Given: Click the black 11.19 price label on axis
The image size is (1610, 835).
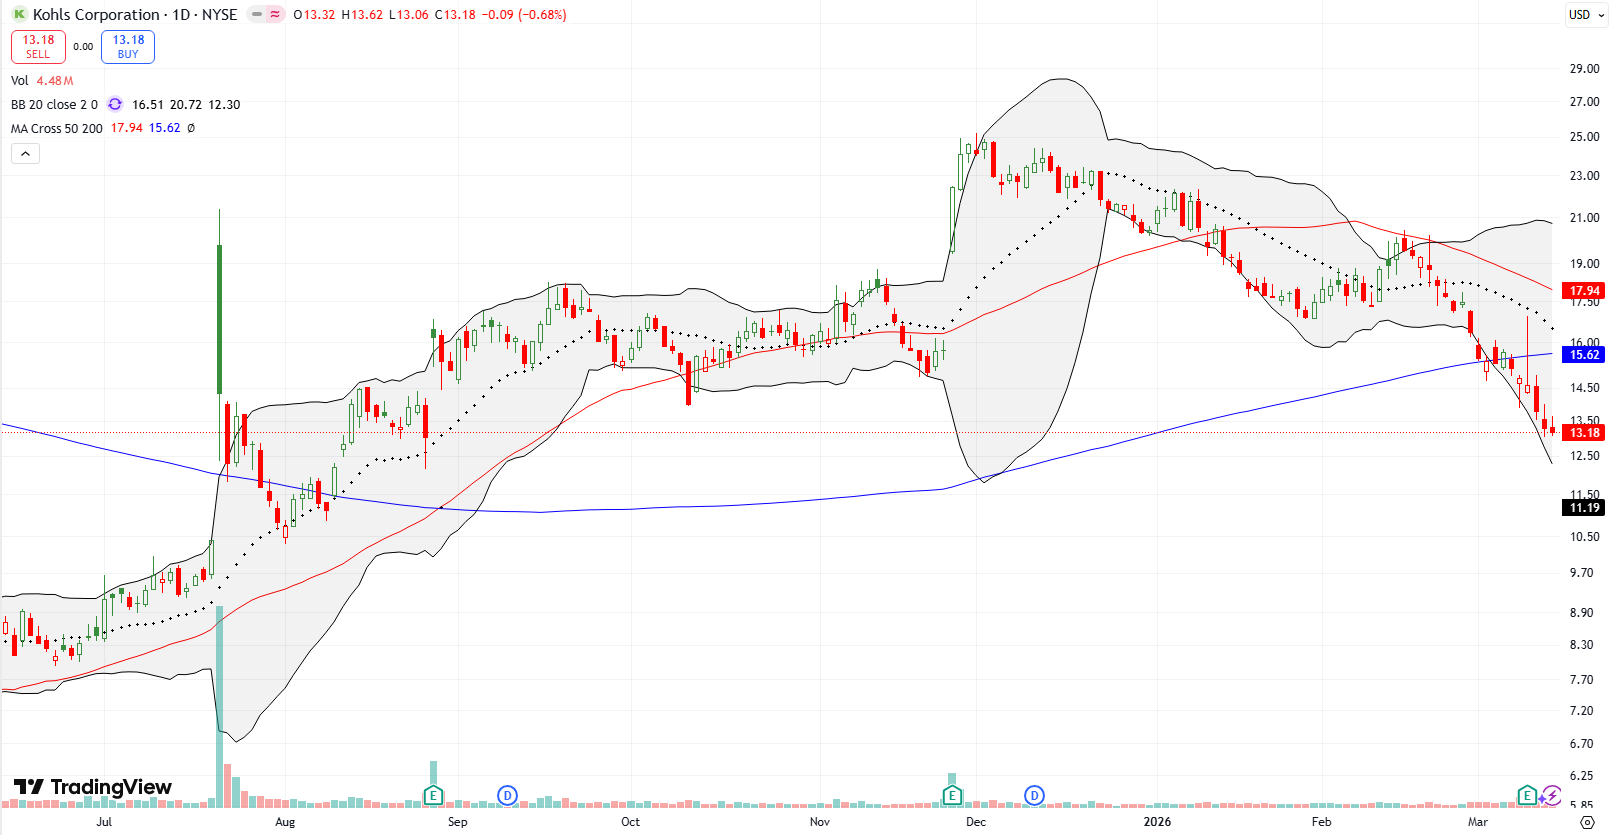Looking at the screenshot, I should click(1584, 508).
